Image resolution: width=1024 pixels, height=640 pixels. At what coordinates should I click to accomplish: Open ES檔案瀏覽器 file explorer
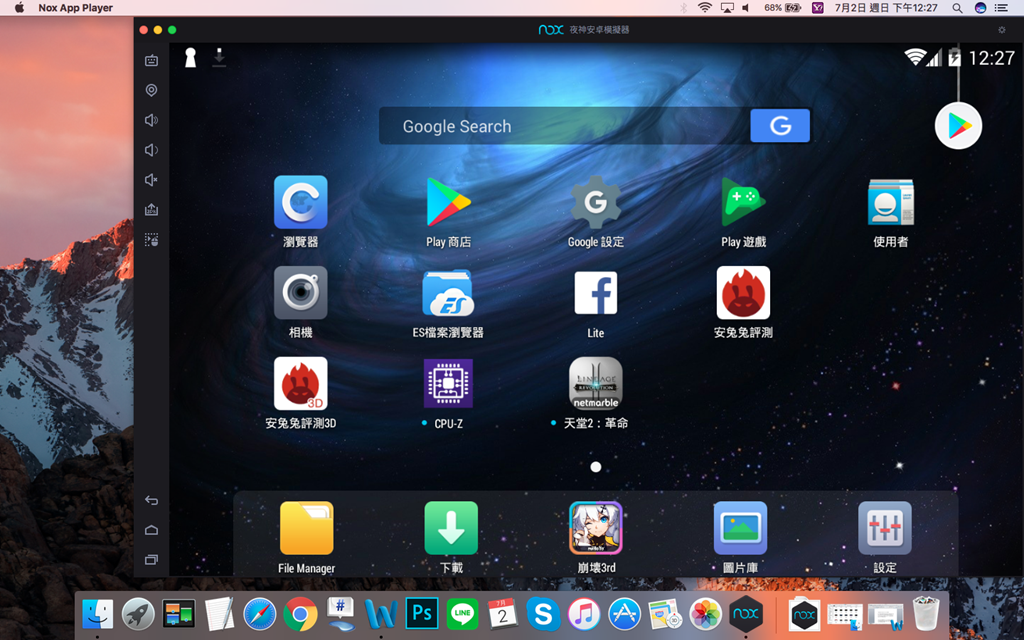point(448,294)
